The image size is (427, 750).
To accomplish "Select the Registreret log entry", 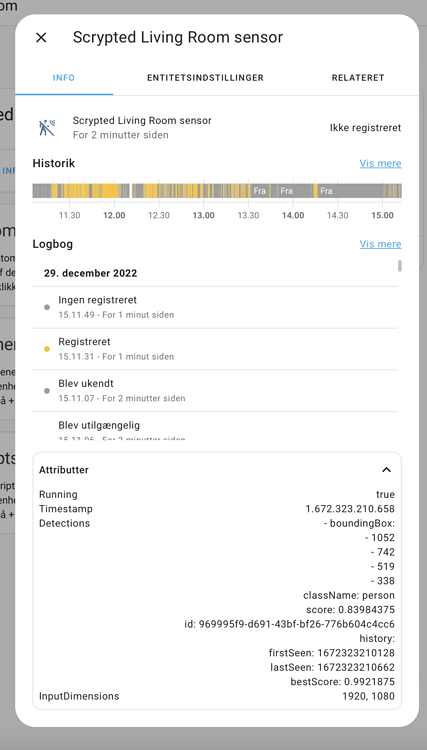I will (x=215, y=349).
